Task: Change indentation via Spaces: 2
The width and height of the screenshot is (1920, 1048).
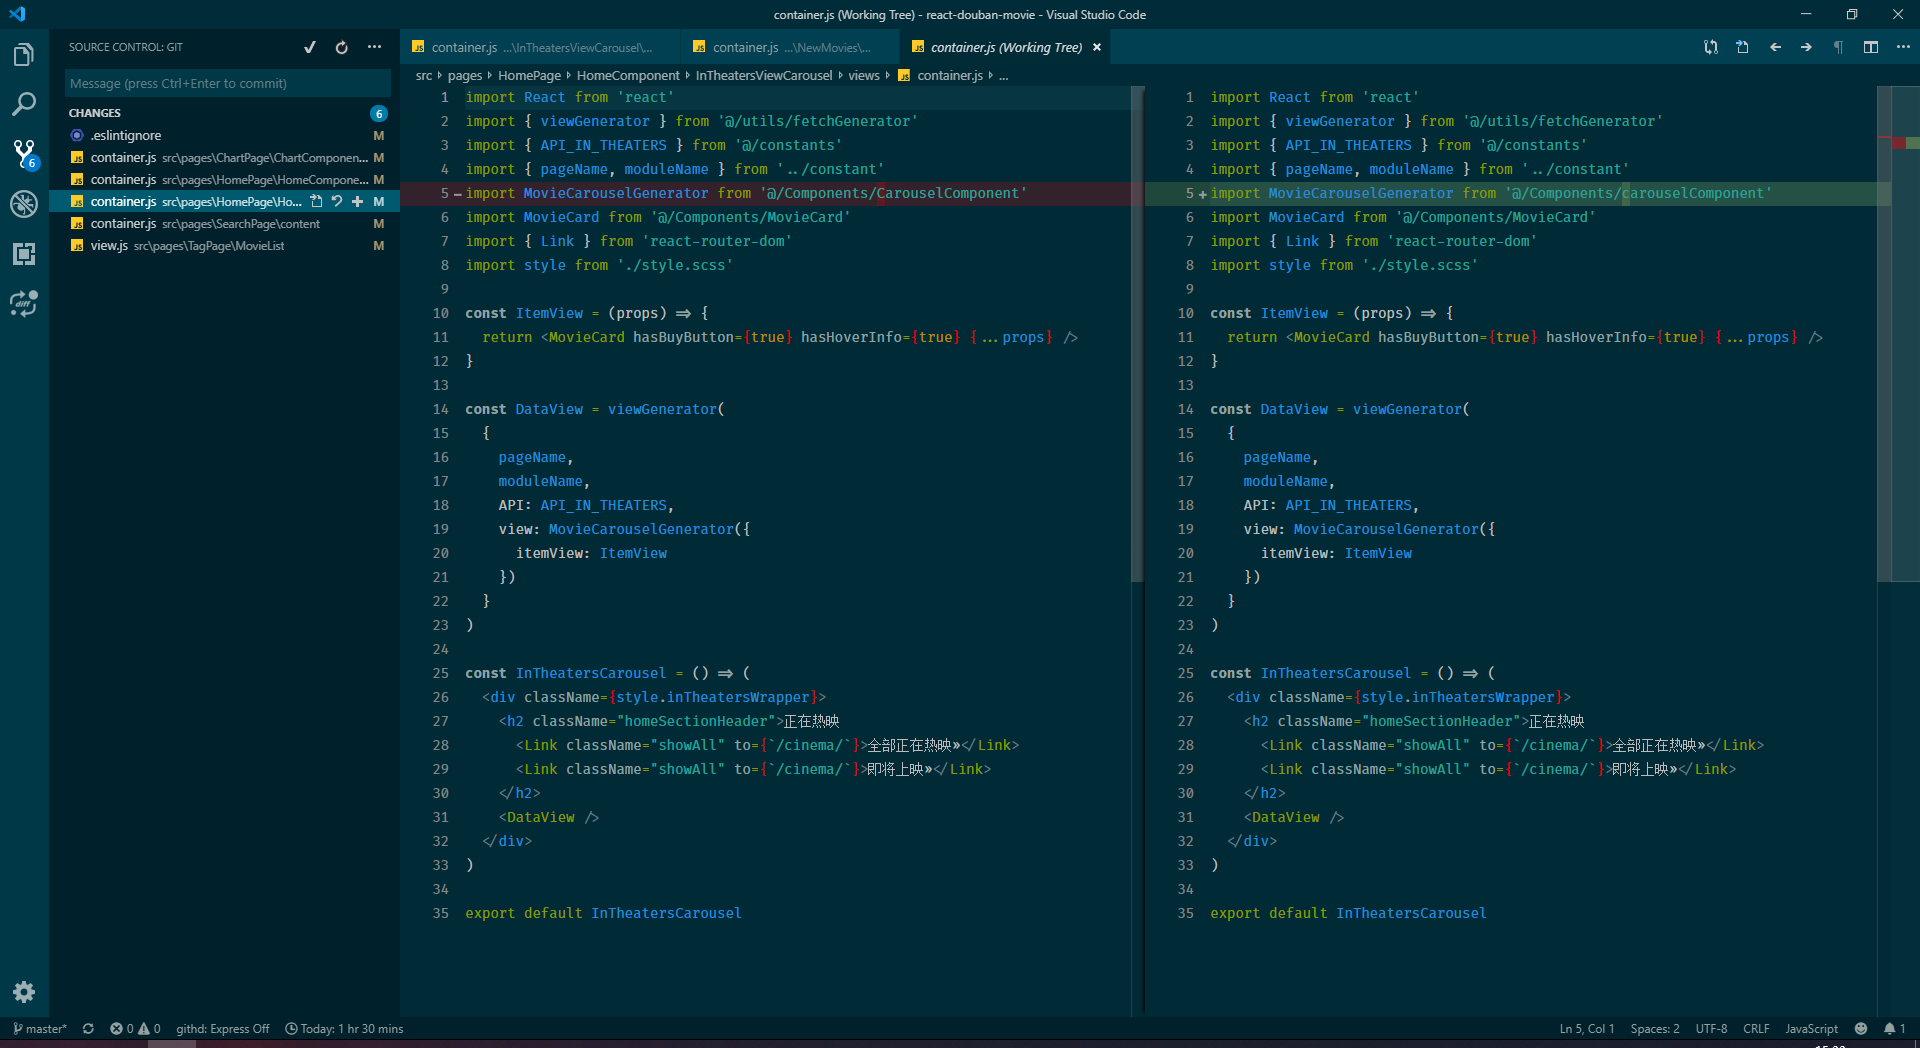Action: point(1655,1028)
